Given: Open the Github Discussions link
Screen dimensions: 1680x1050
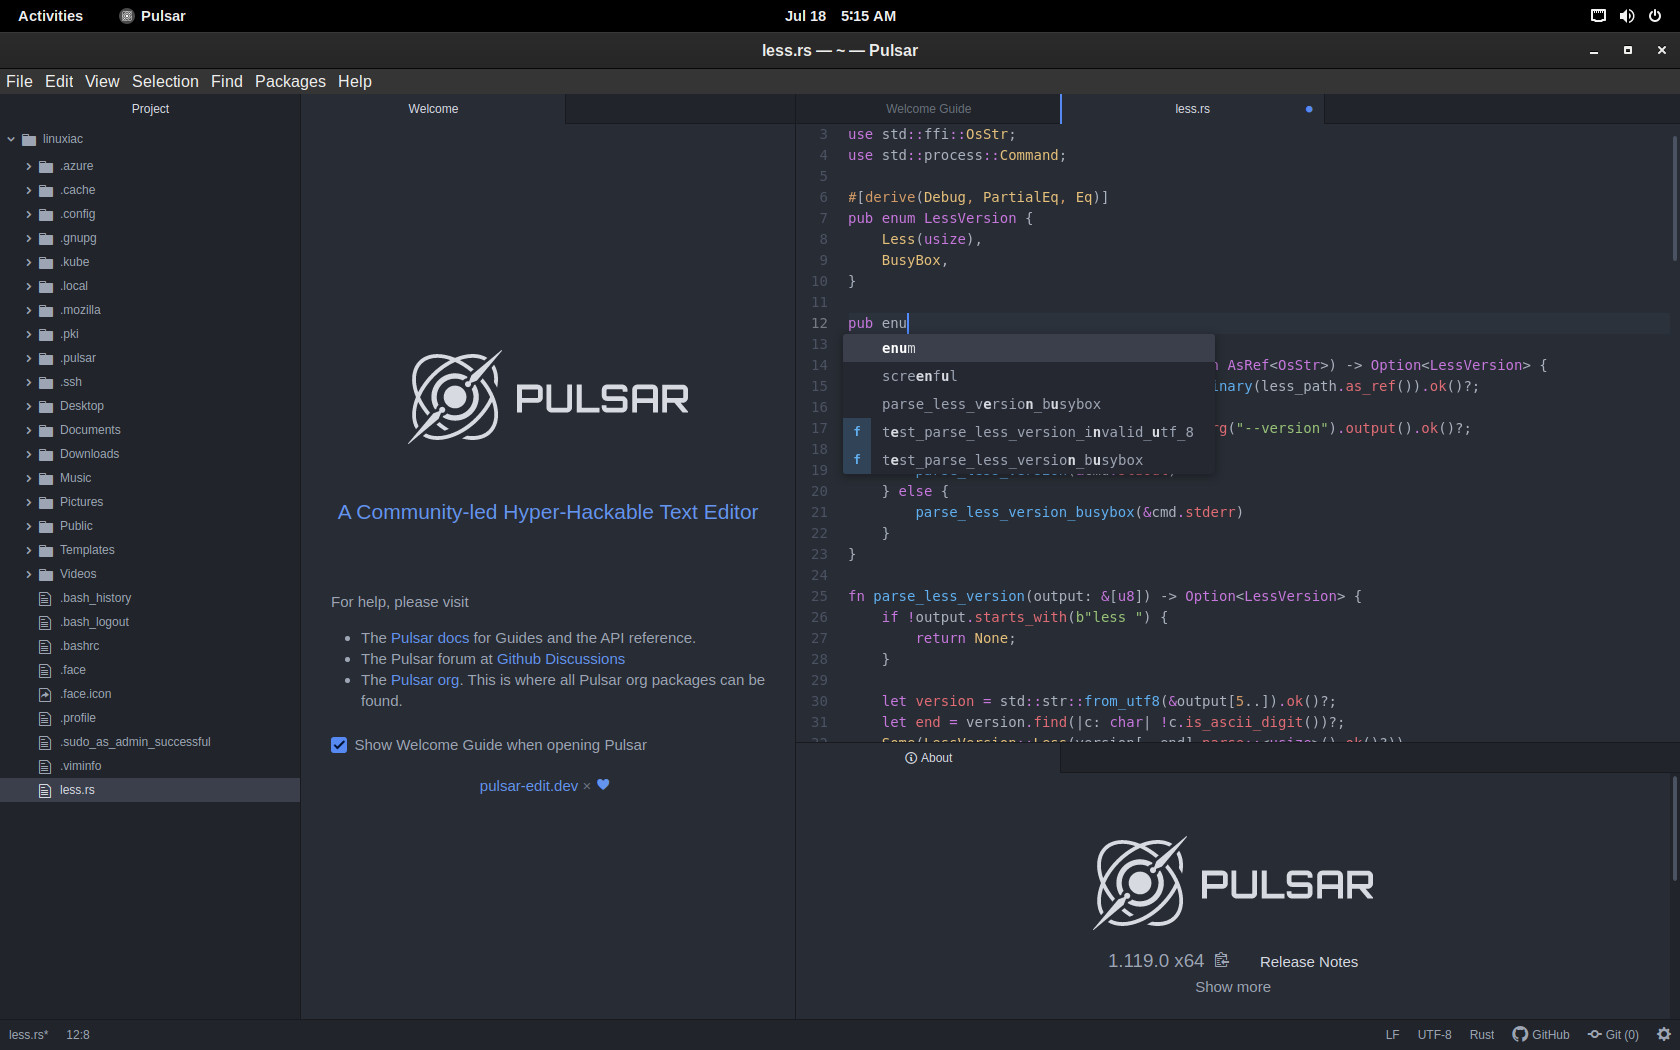Looking at the screenshot, I should [x=561, y=659].
